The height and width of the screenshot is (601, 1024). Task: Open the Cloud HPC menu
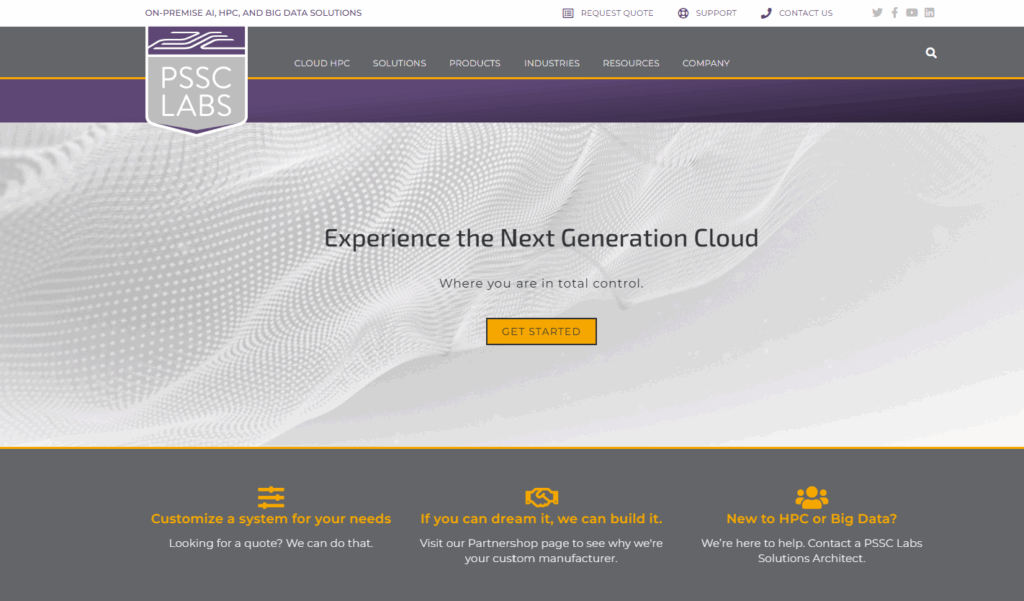pyautogui.click(x=322, y=63)
